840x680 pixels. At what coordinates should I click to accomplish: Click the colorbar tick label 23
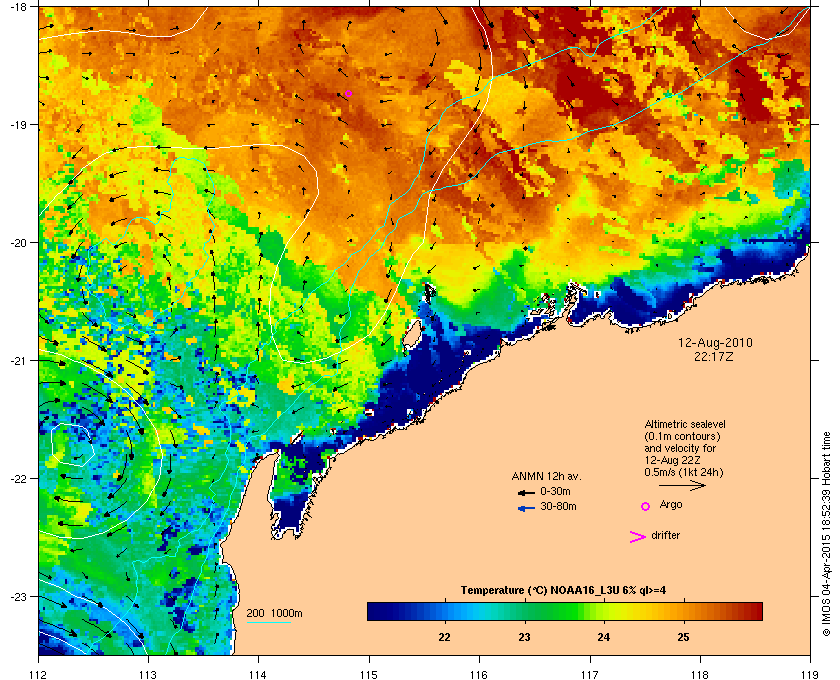coord(524,637)
